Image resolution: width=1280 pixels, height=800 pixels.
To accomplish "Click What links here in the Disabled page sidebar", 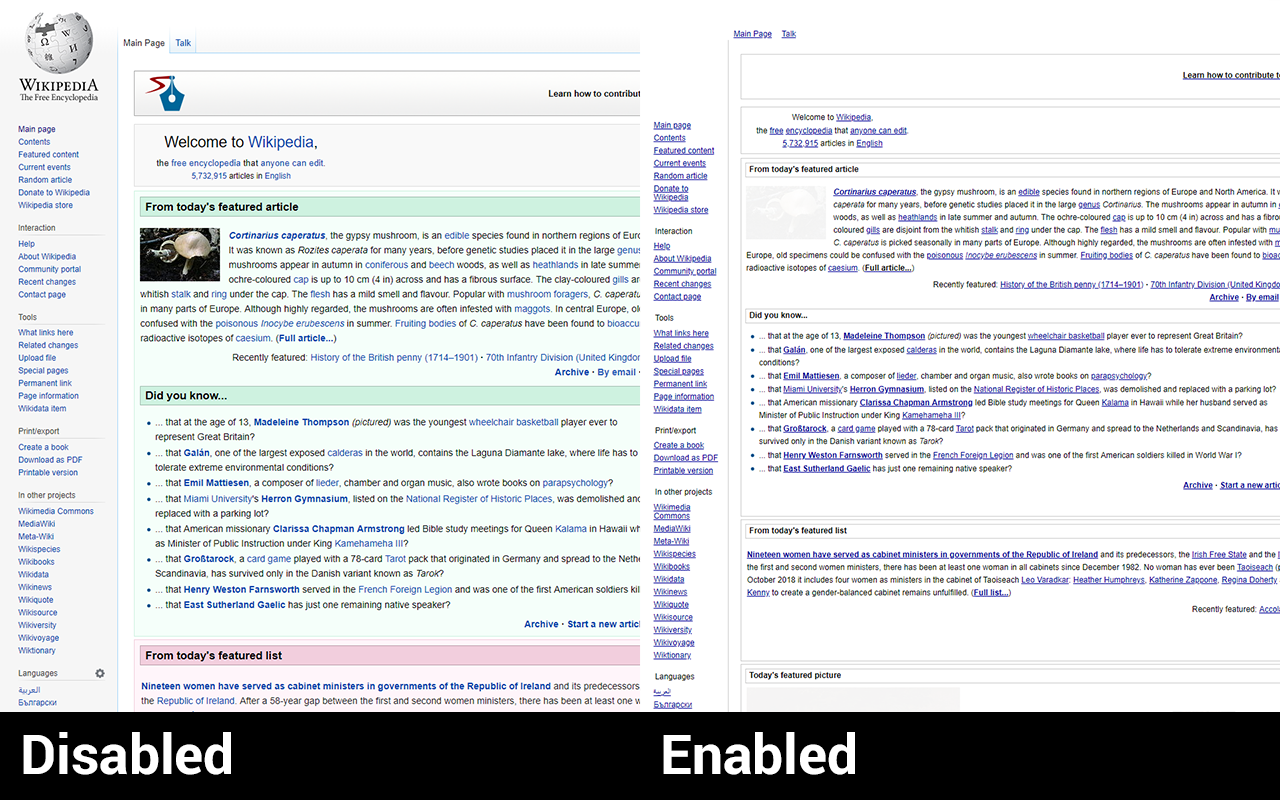I will tap(46, 332).
